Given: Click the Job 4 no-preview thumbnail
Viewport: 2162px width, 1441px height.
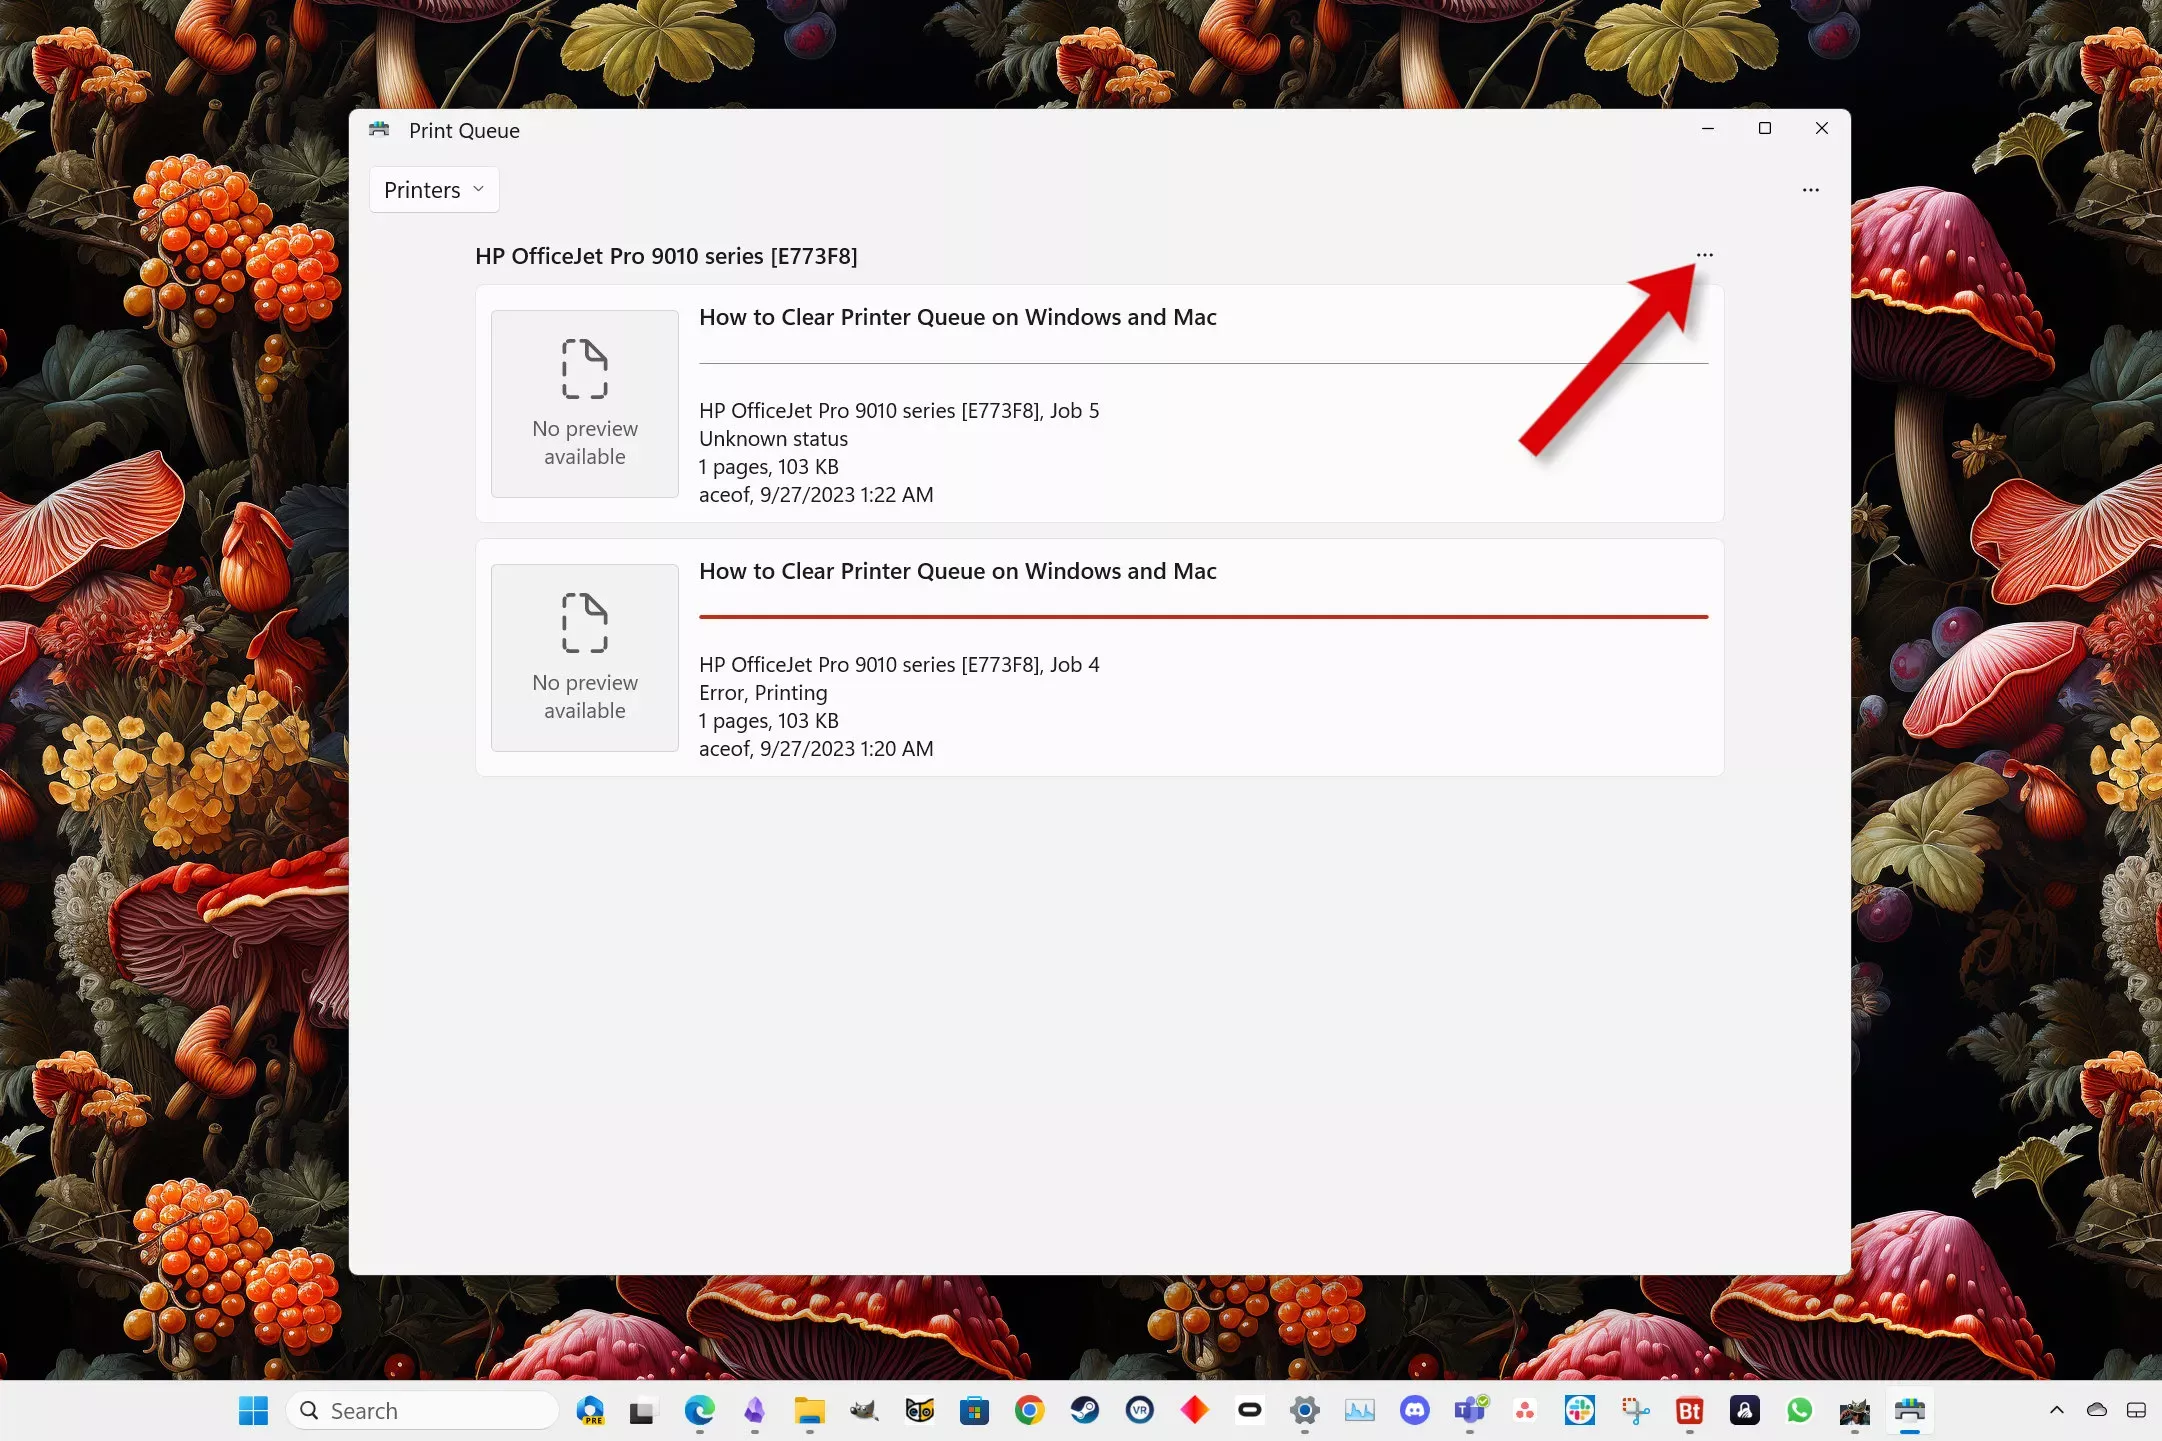Looking at the screenshot, I should (585, 658).
